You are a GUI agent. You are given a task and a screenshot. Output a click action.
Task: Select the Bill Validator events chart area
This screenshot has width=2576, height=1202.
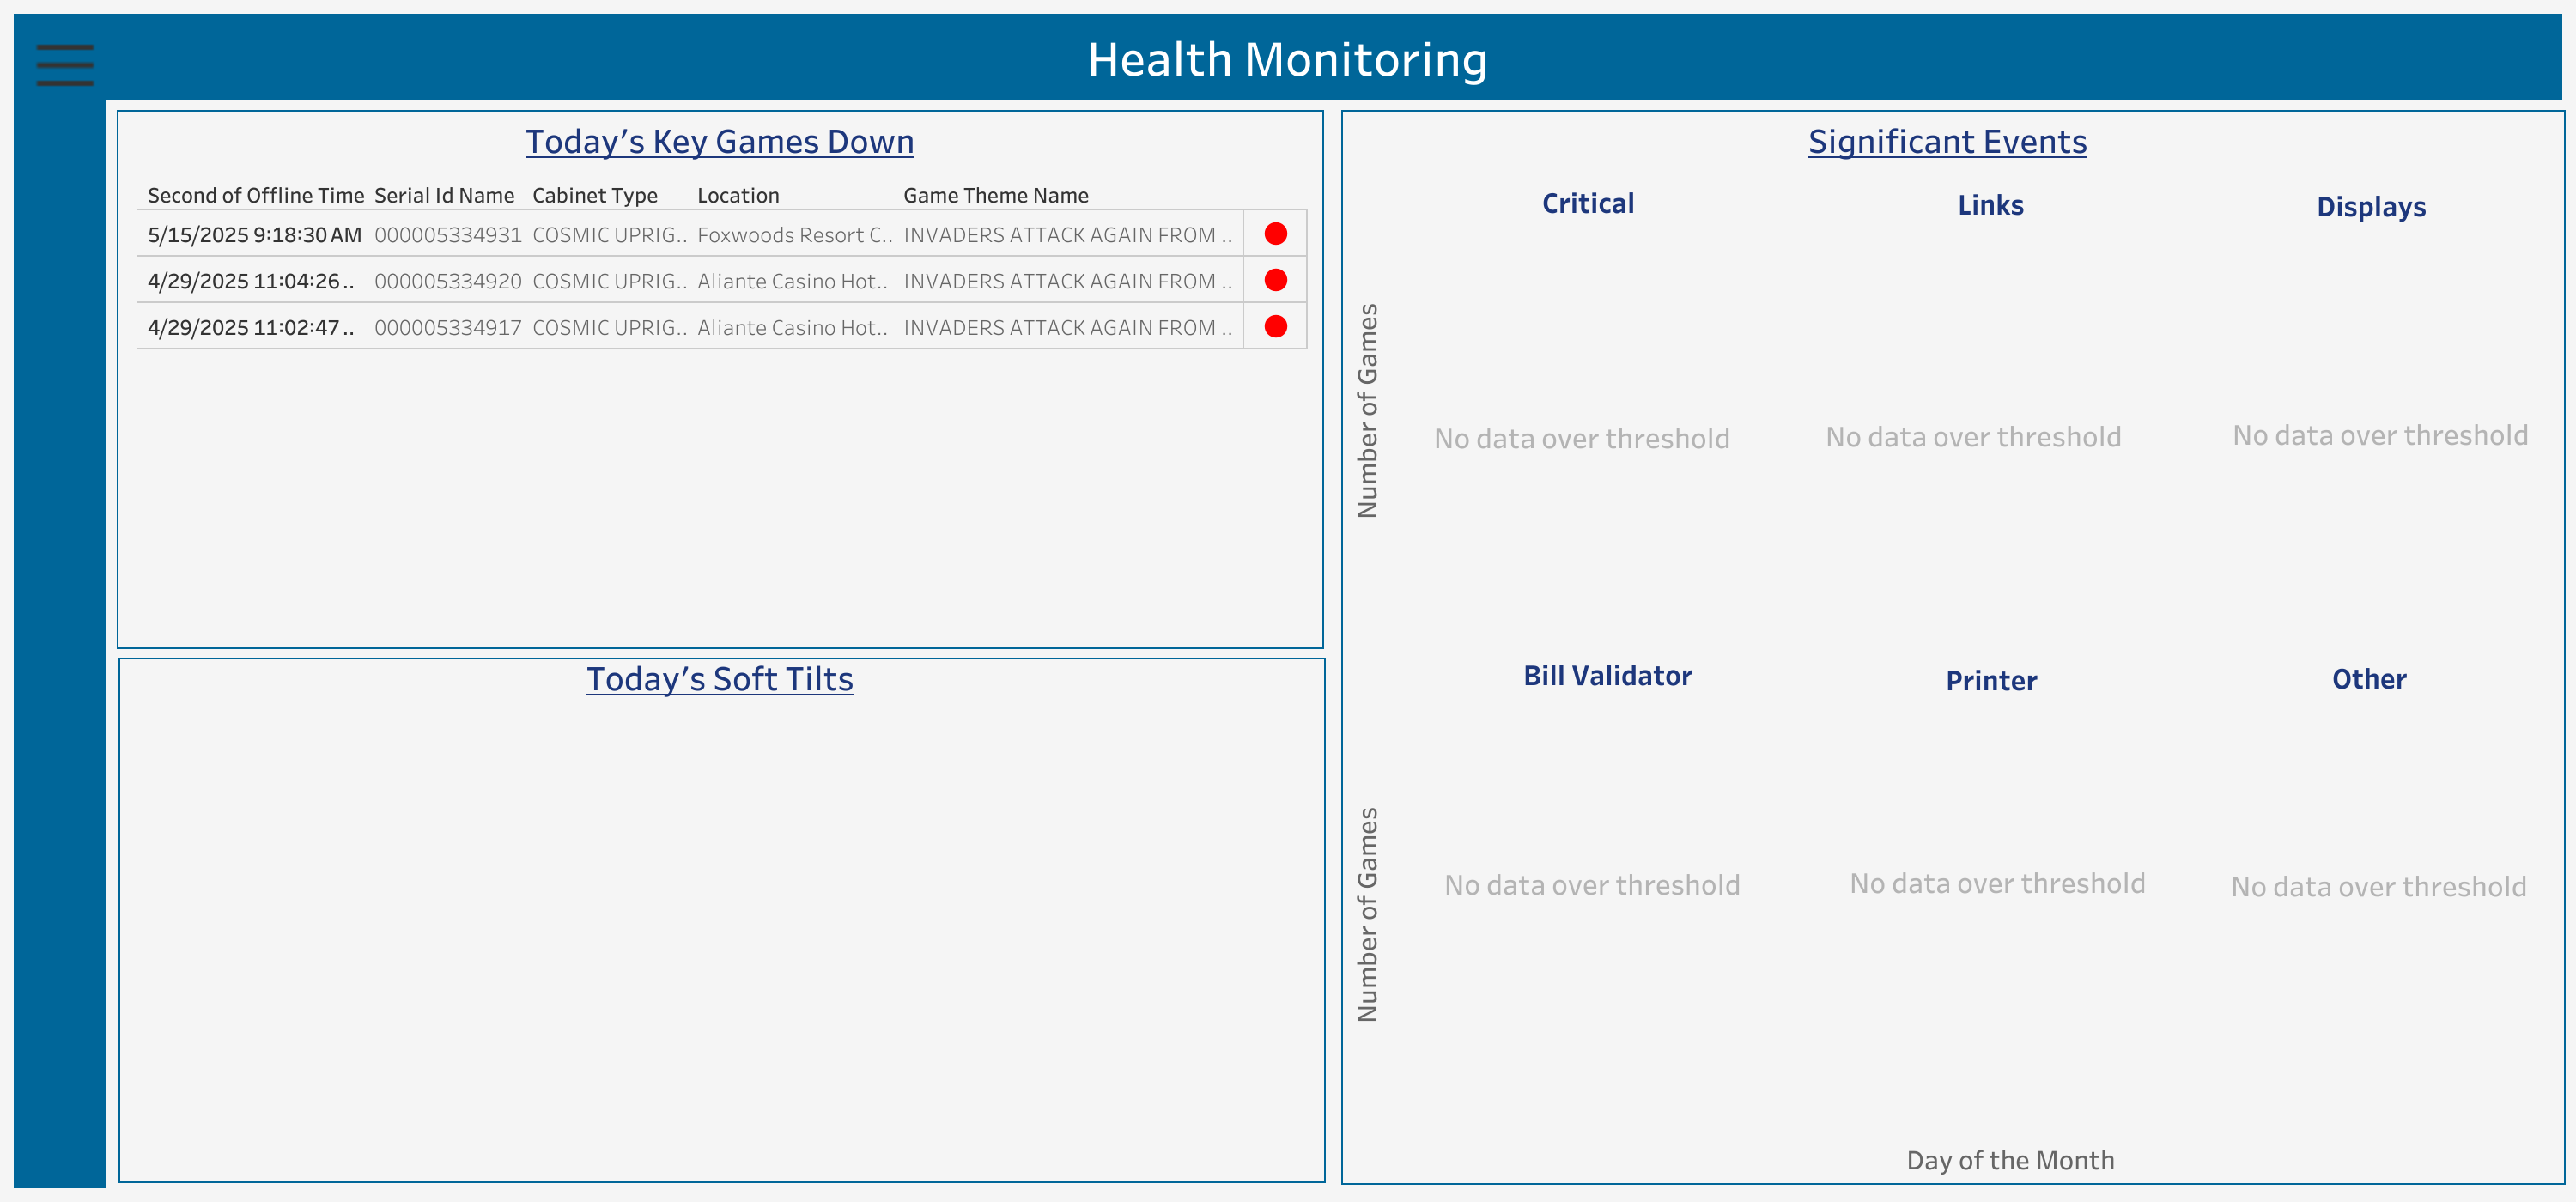pyautogui.click(x=1591, y=884)
